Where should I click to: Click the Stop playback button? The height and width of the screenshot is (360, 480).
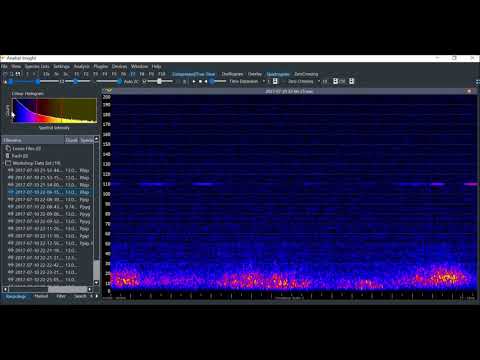click(200, 81)
